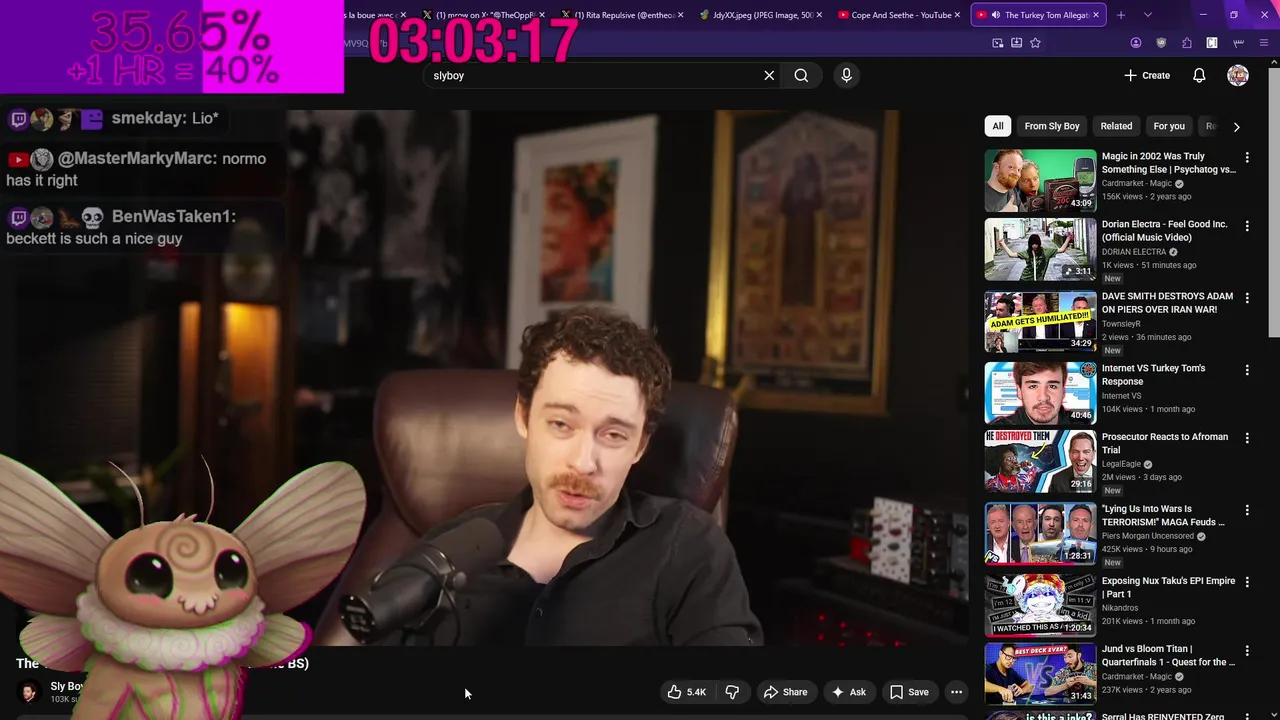Screen dimensions: 1280x720
Task: Click the Ask button below the video
Action: point(848,692)
